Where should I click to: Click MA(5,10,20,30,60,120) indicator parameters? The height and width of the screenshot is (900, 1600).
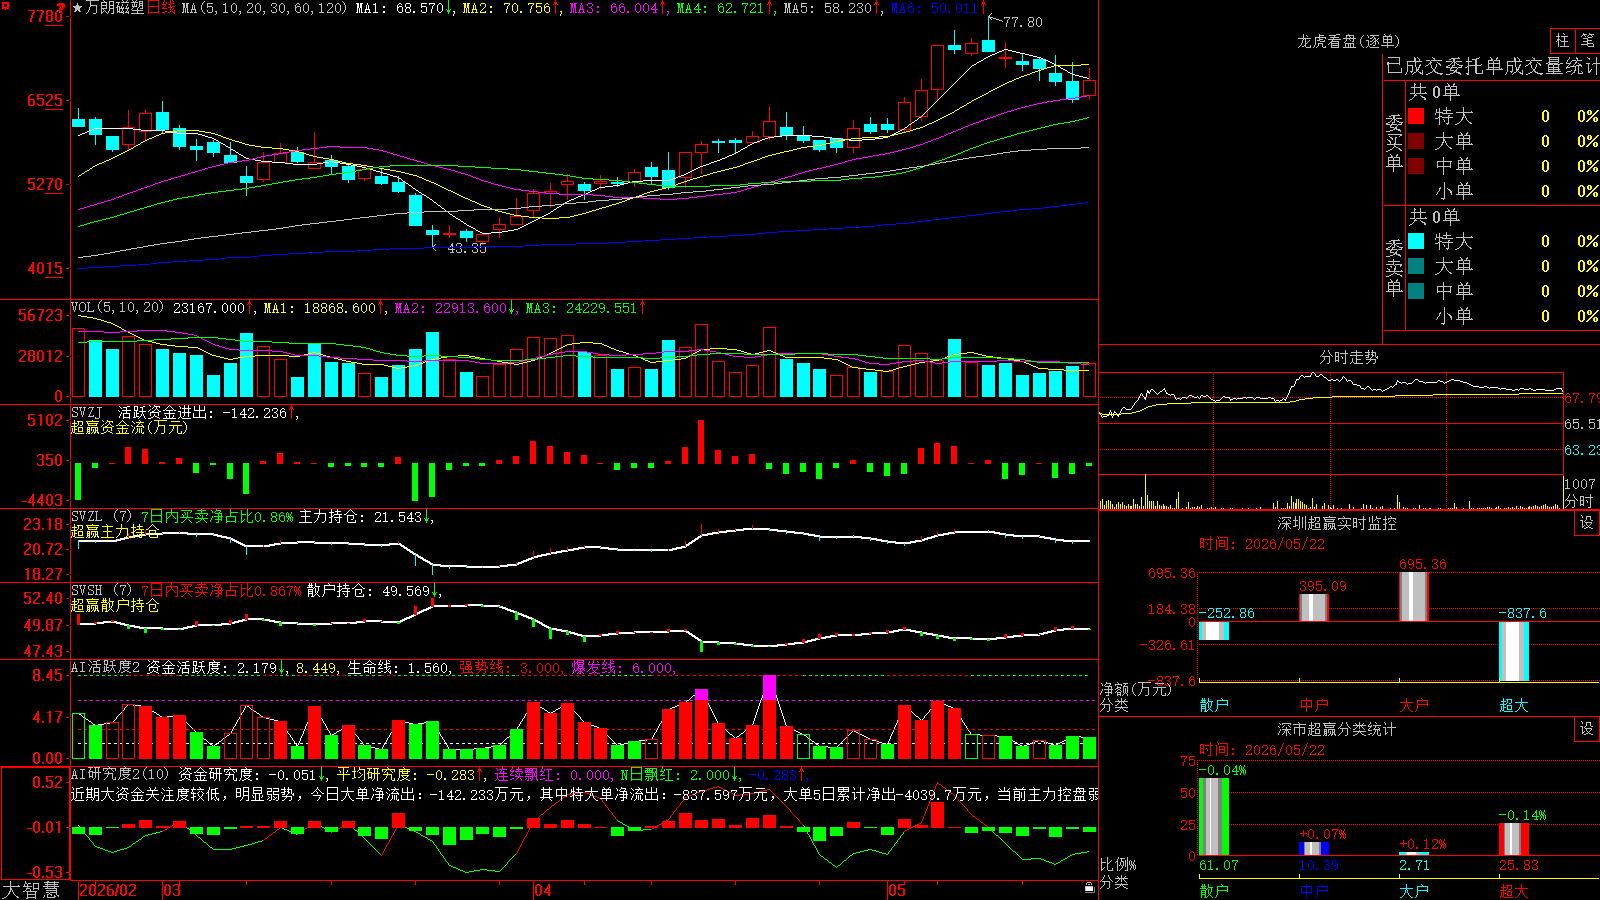[x=264, y=8]
